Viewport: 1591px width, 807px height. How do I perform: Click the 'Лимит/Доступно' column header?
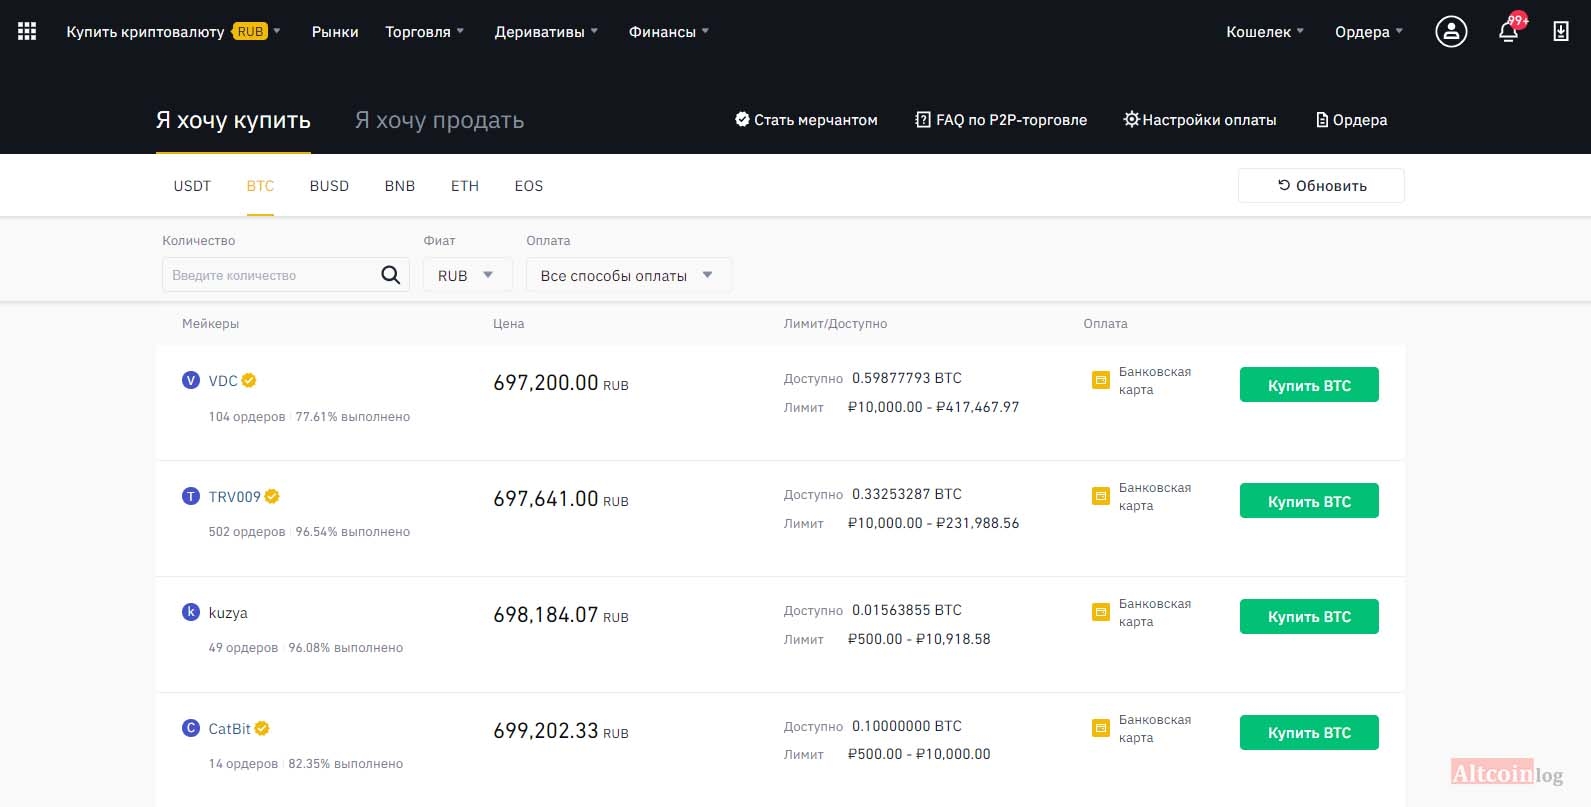[x=836, y=324]
